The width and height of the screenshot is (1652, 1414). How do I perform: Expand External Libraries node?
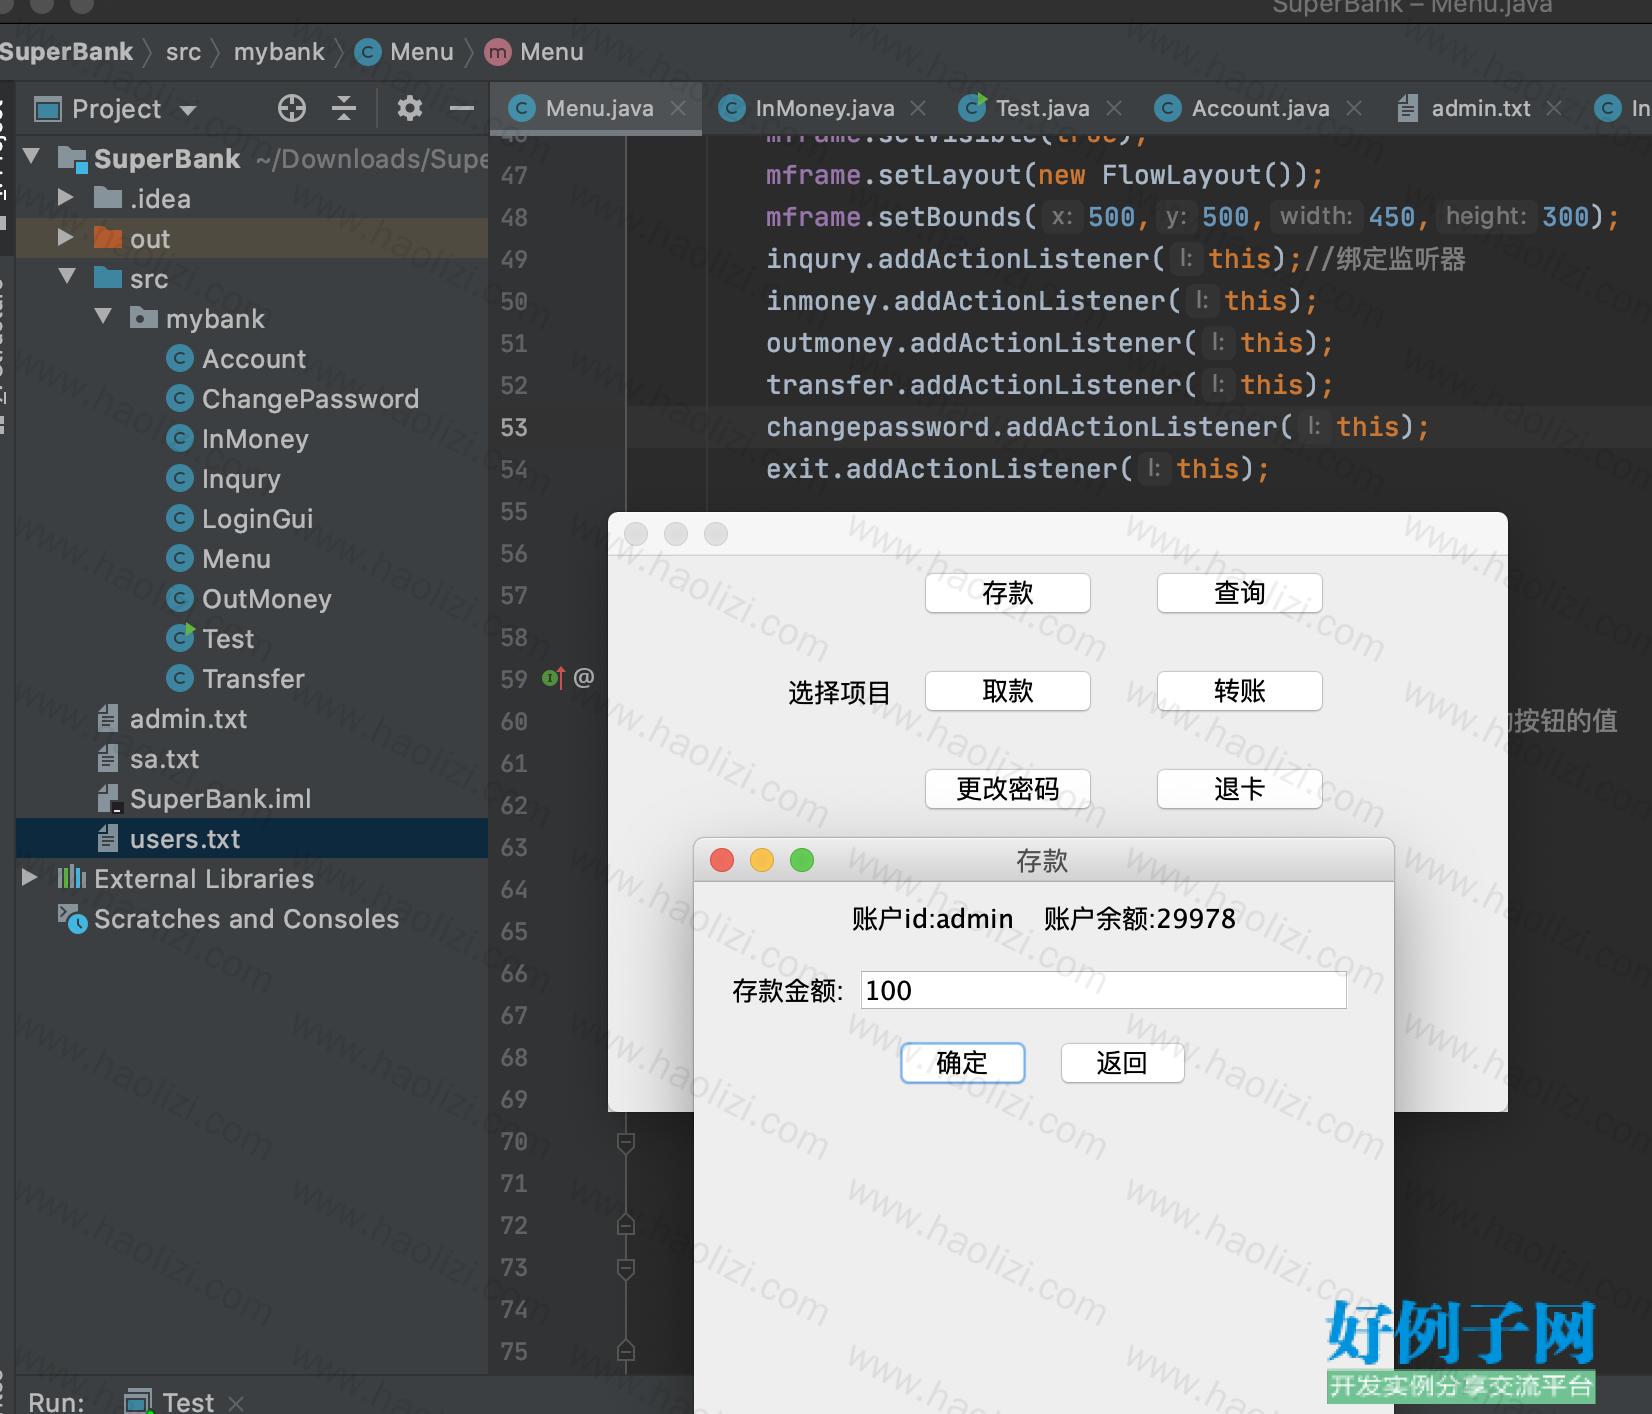tap(30, 878)
